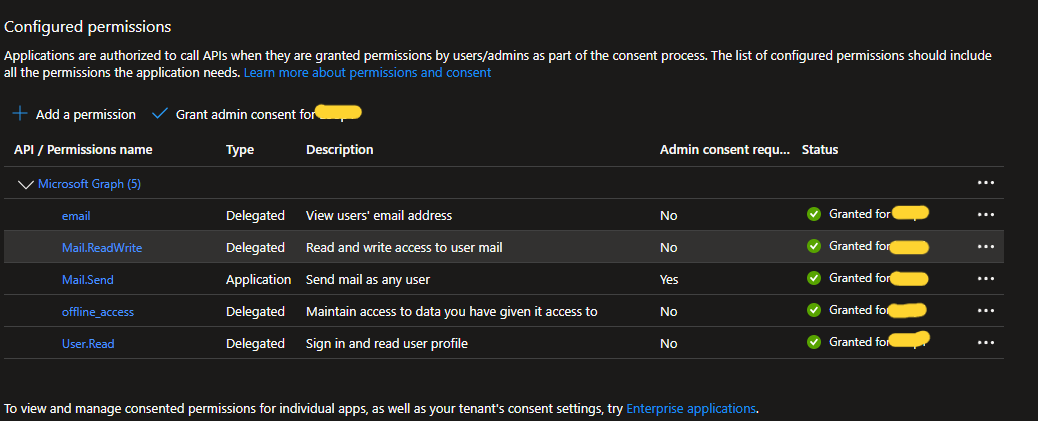Image resolution: width=1038 pixels, height=421 pixels.
Task: Open the Microsoft Graph (5) API link
Action: [89, 184]
